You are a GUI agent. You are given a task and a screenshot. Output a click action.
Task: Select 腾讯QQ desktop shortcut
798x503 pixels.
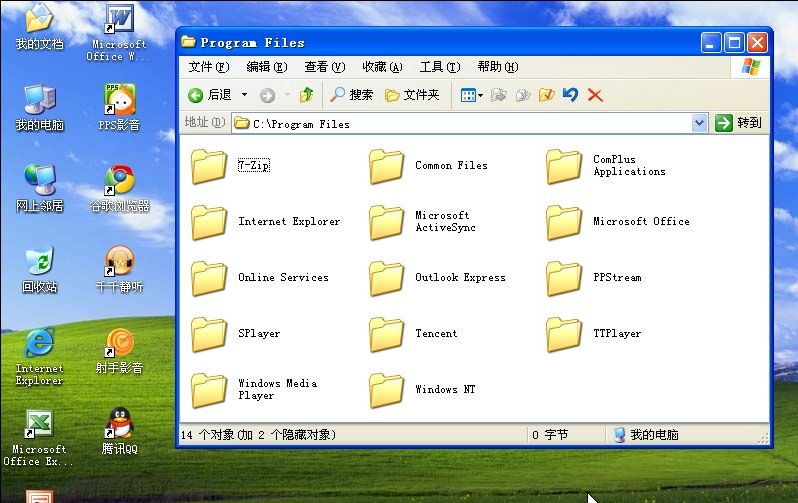[x=119, y=431]
